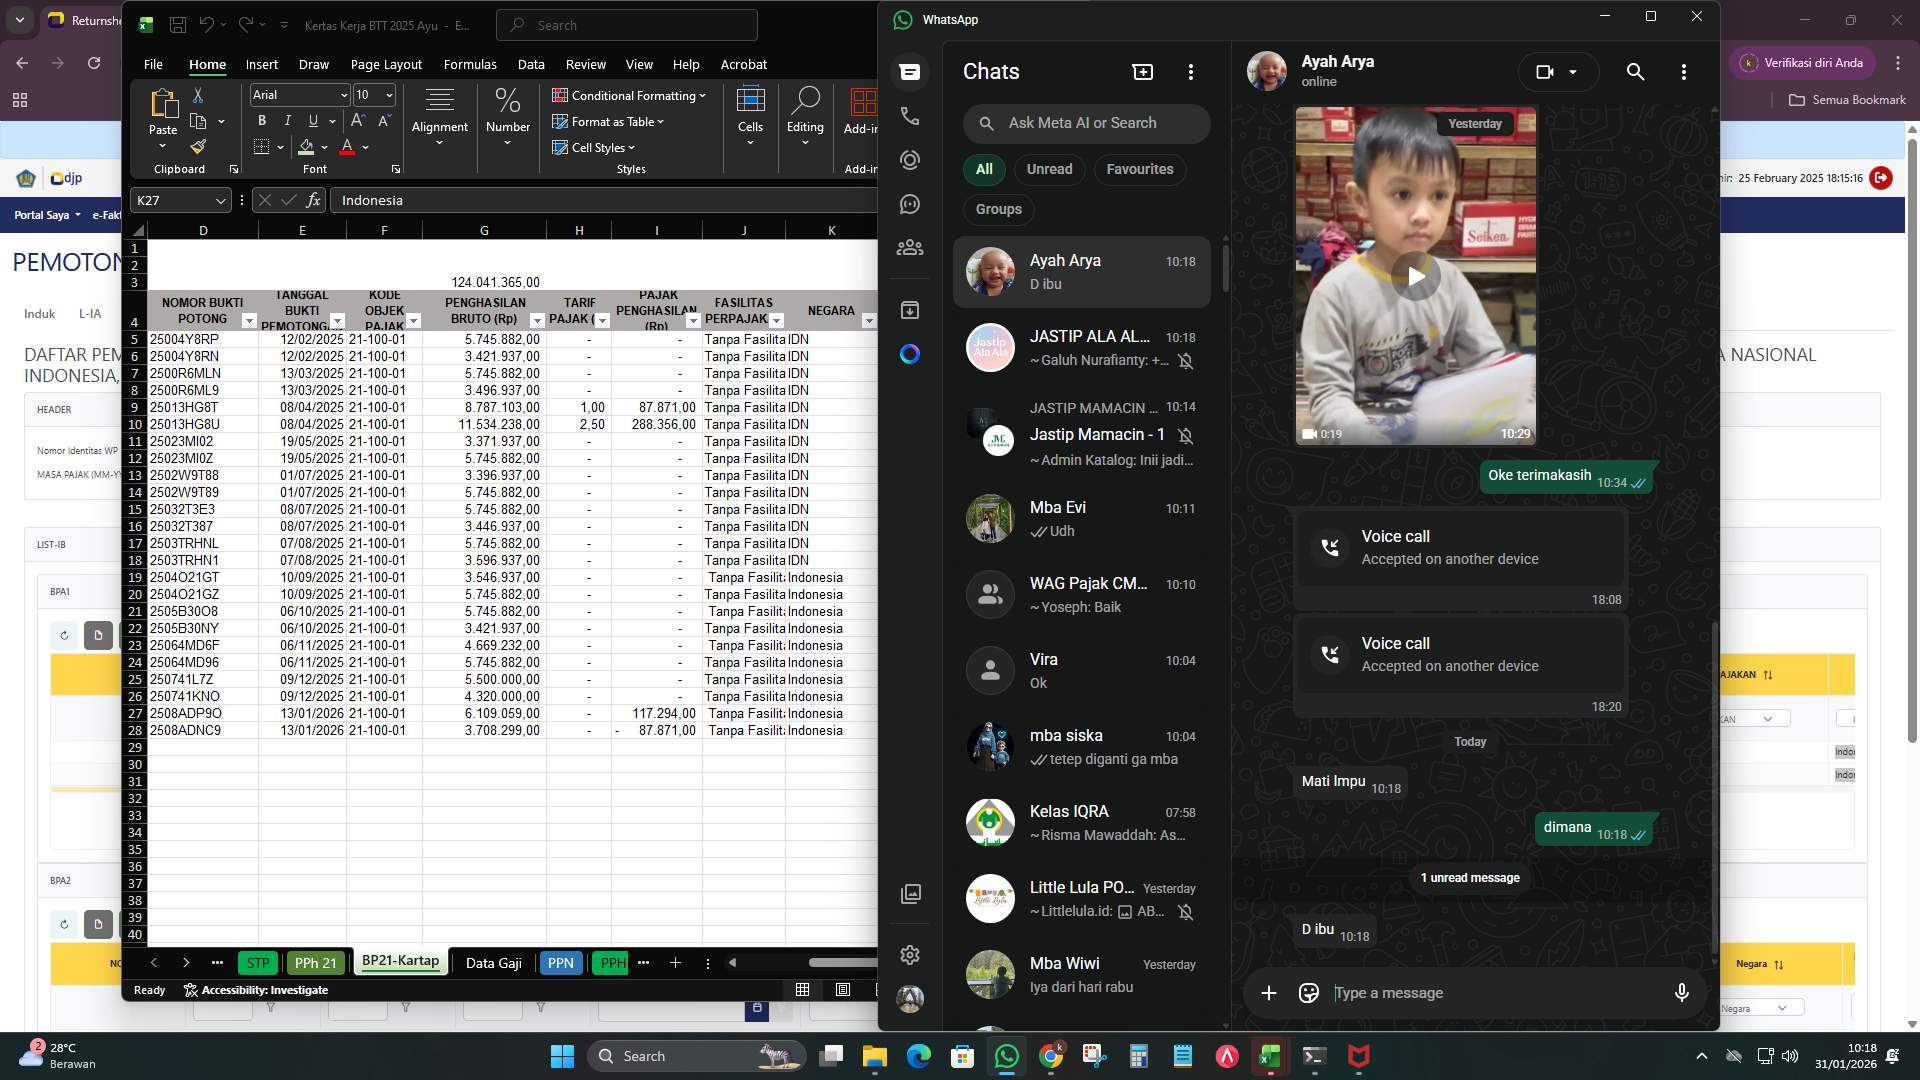Open WhatsApp Status updates
Image resolution: width=1920 pixels, height=1080 pixels.
909,159
